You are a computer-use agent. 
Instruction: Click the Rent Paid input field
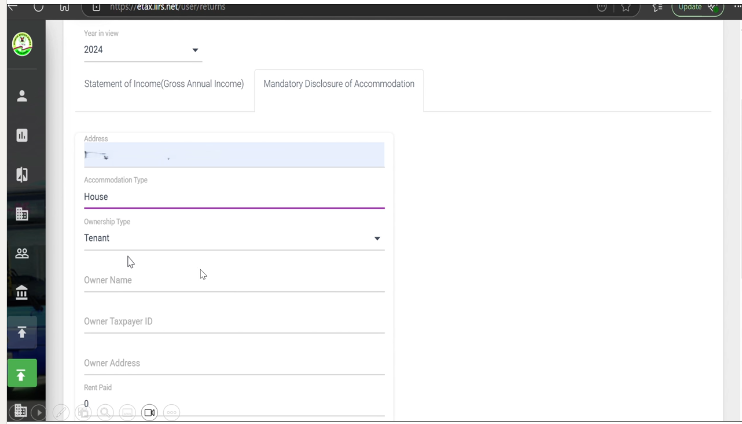(233, 404)
